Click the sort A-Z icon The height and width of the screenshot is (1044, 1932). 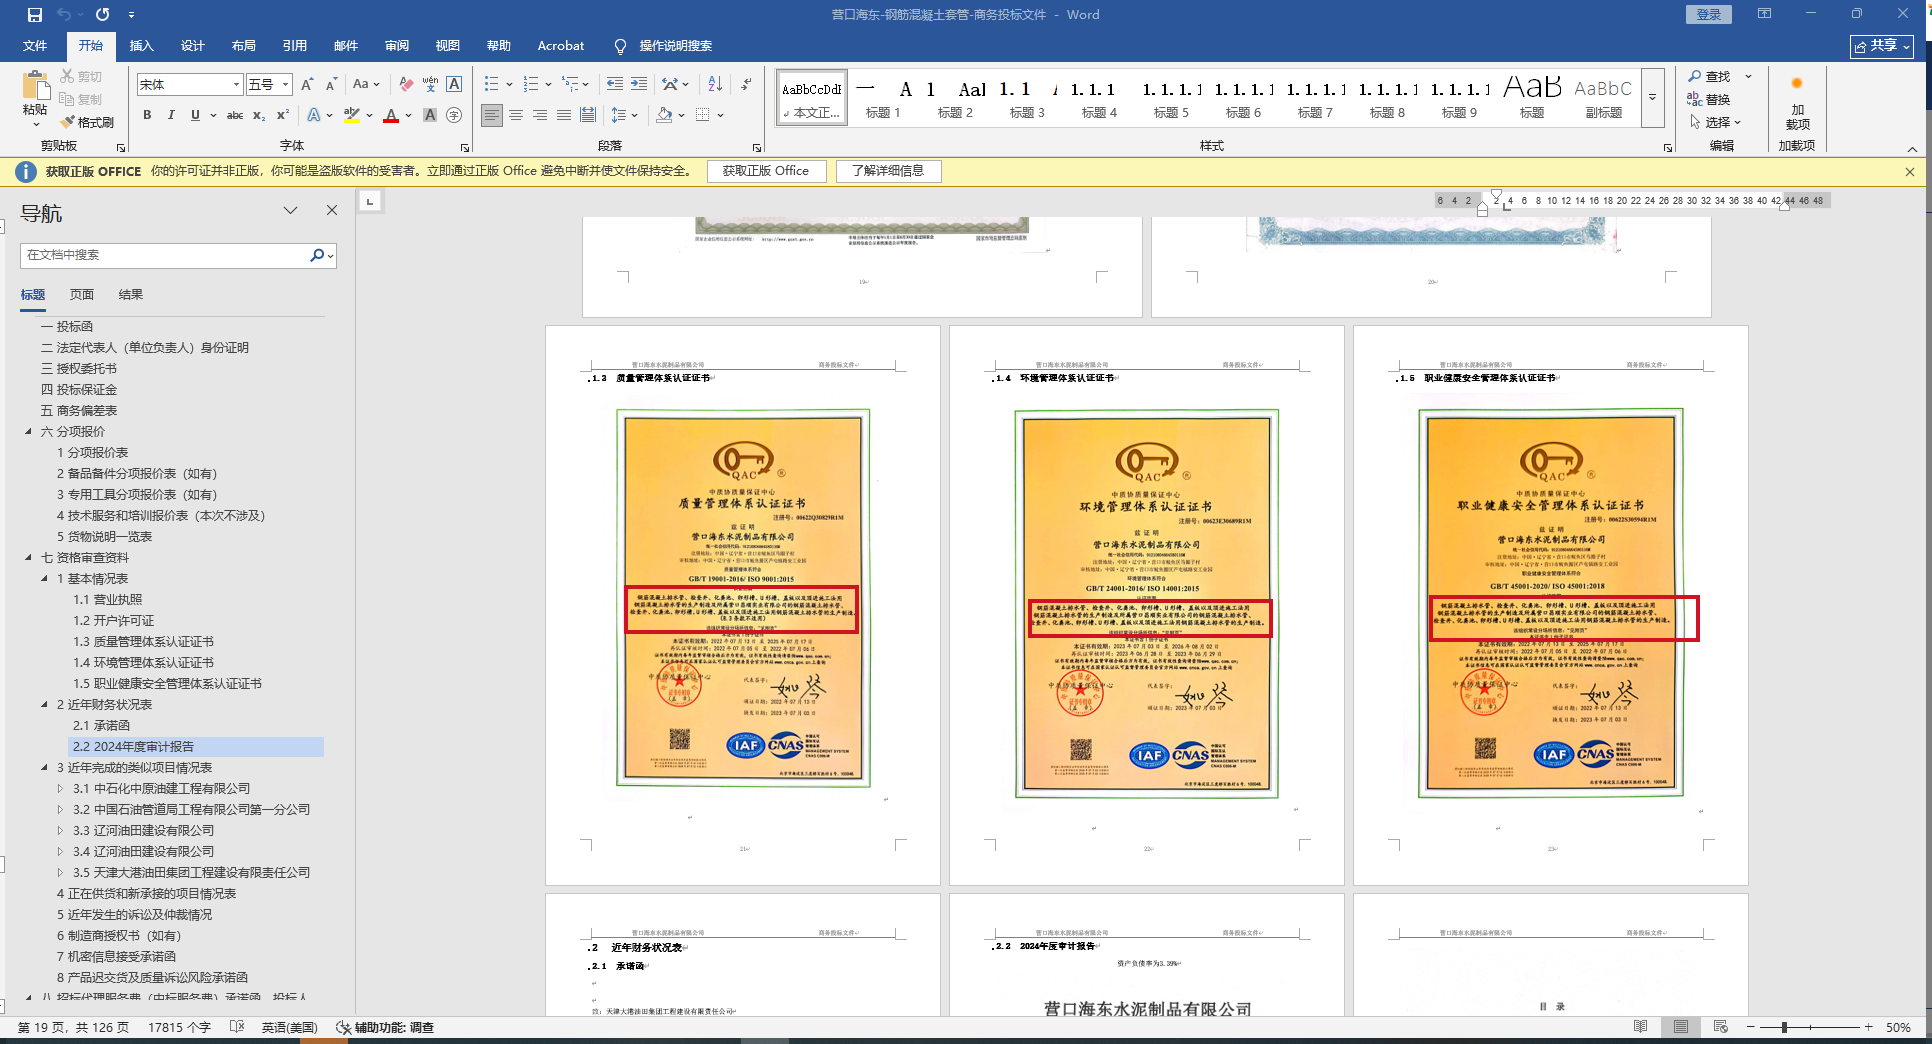[x=715, y=84]
